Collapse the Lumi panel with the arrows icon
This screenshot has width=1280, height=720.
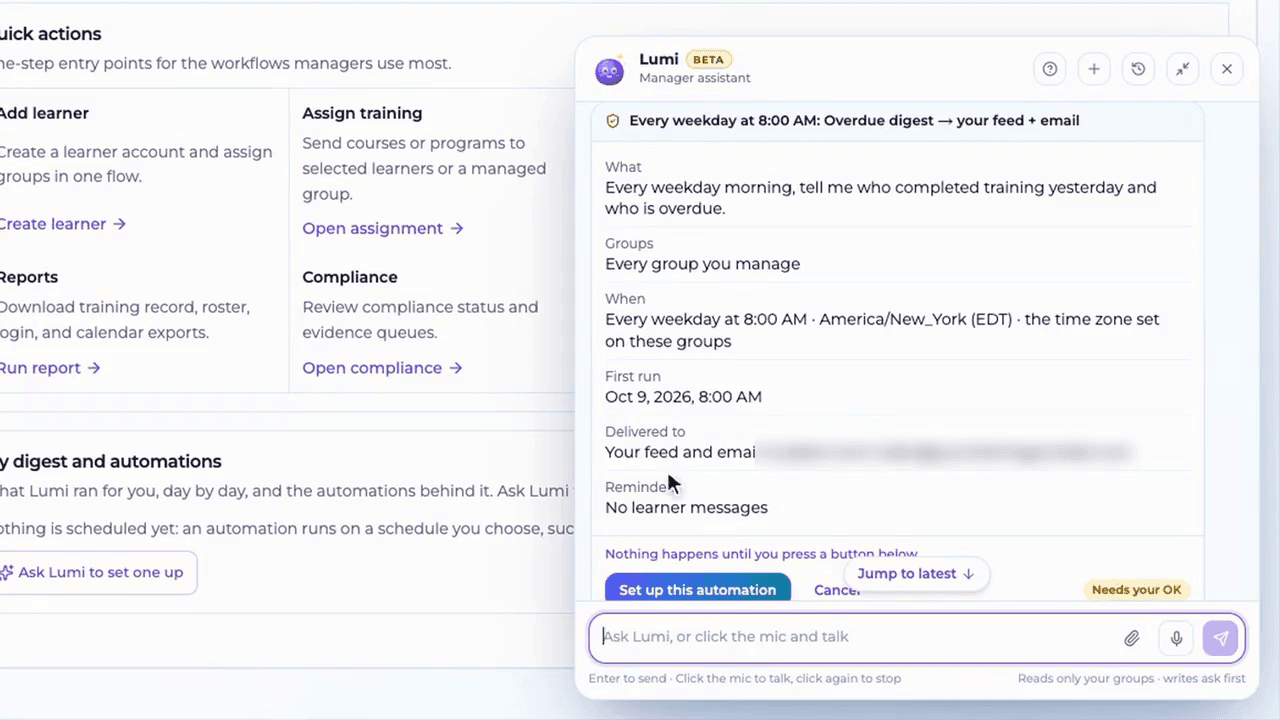[x=1183, y=69]
